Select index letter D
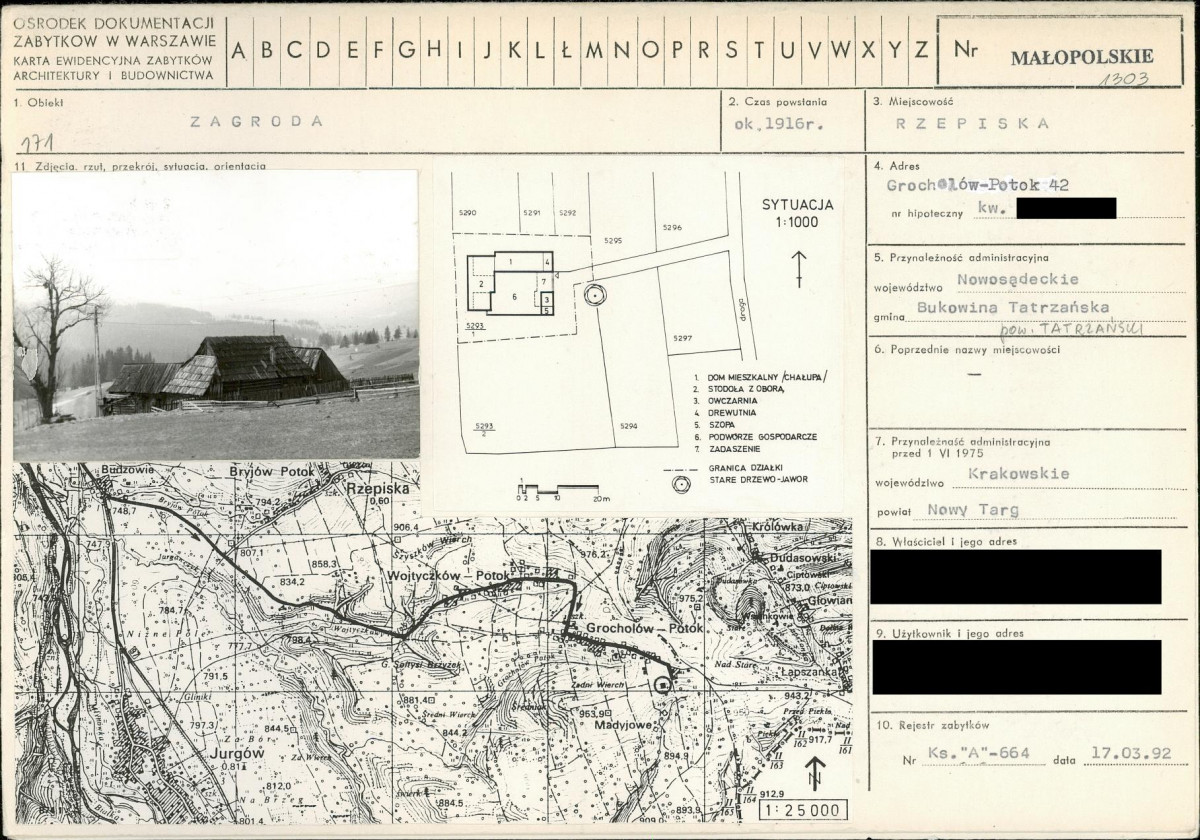This screenshot has height=840, width=1200. [x=324, y=50]
